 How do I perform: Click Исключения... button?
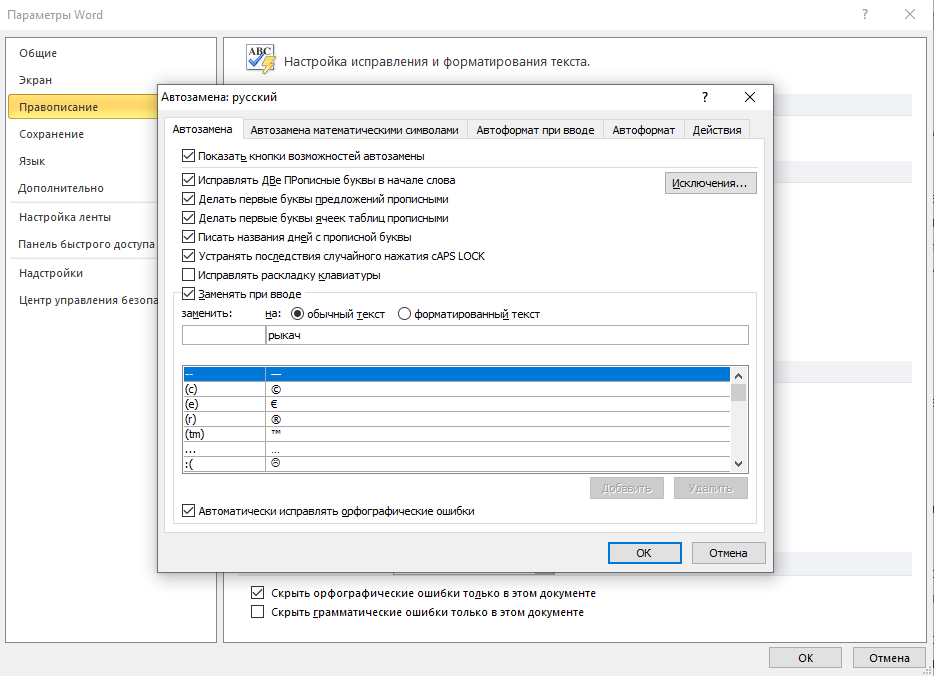coord(710,183)
